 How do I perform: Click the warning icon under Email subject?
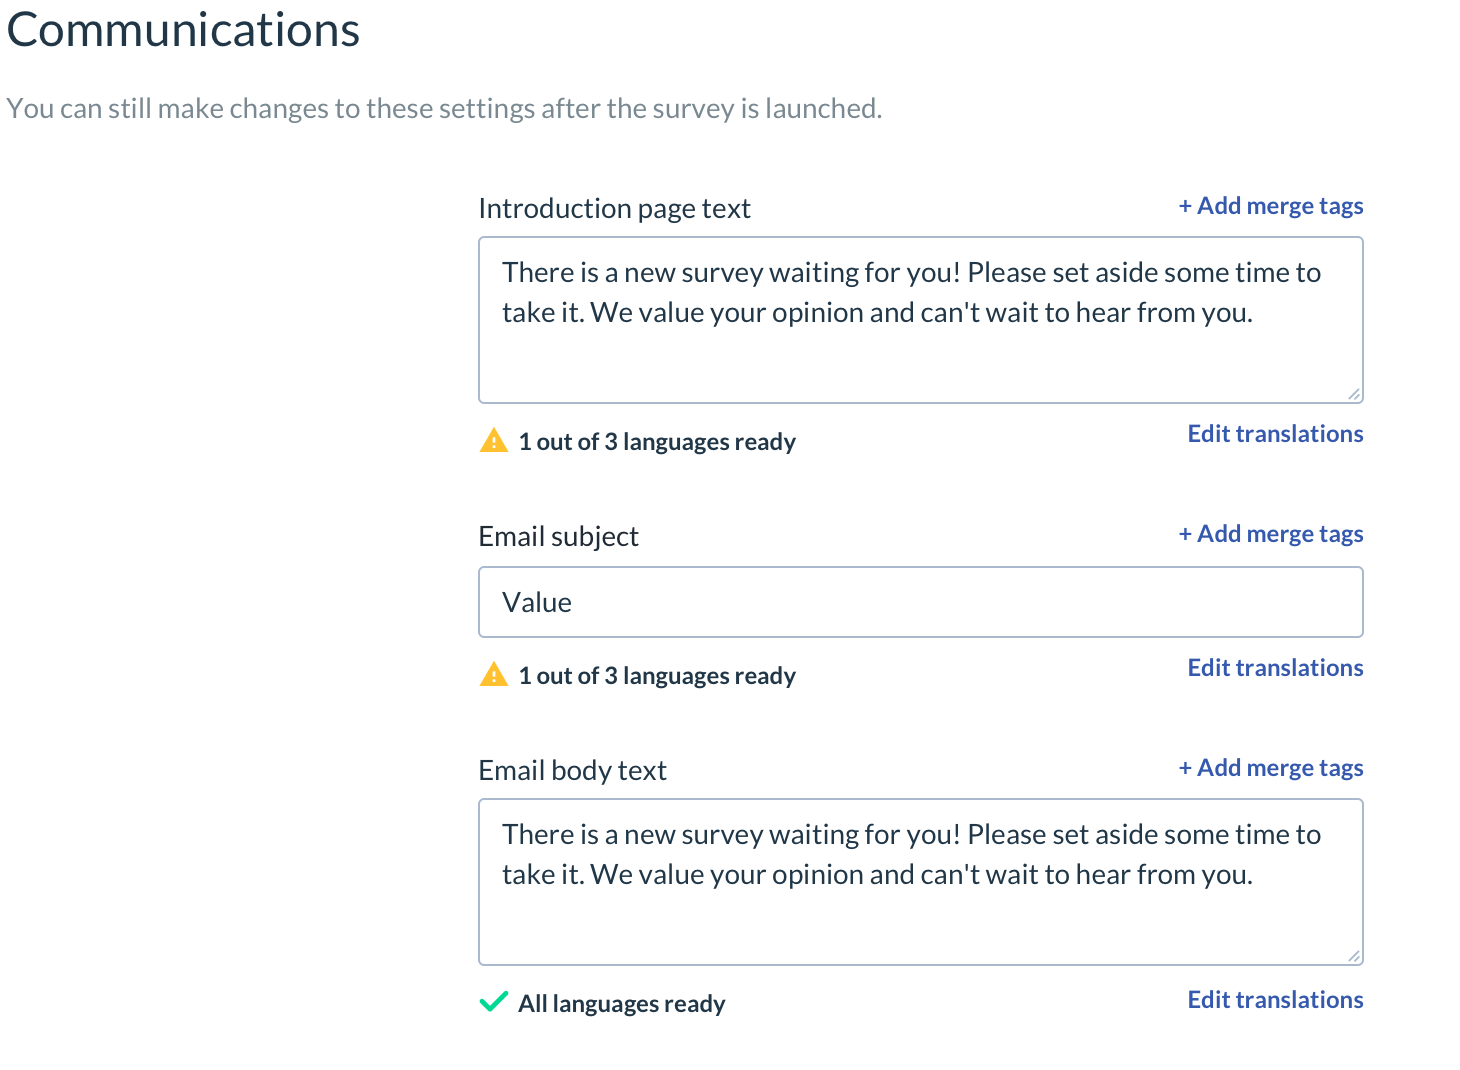tap(494, 674)
